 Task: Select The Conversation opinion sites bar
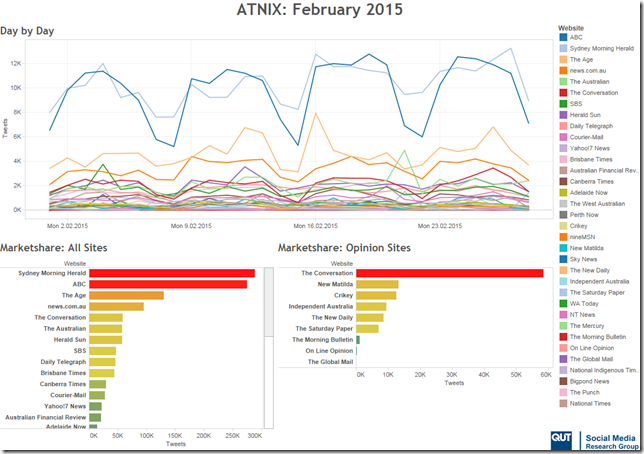coord(450,273)
